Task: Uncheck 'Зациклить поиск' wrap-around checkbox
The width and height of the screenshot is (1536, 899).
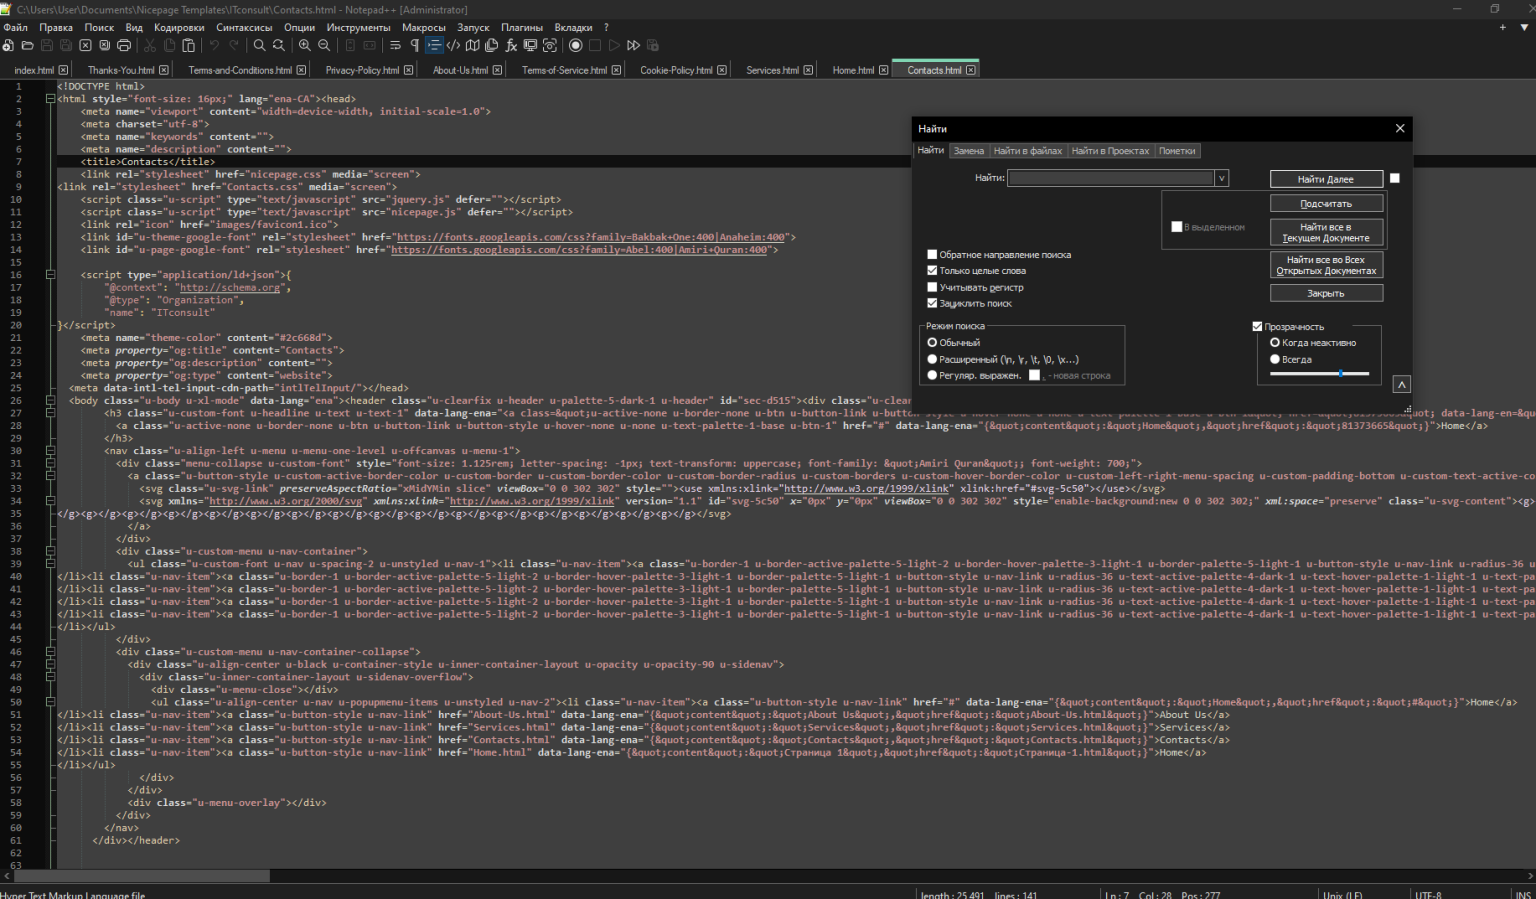Action: coord(932,303)
